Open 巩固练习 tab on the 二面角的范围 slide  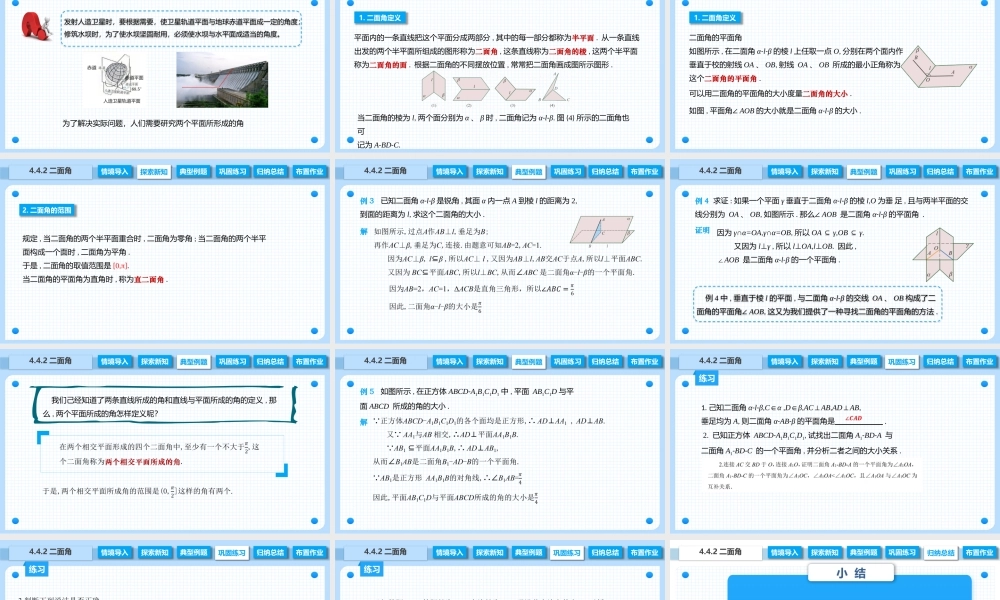pyautogui.click(x=232, y=172)
